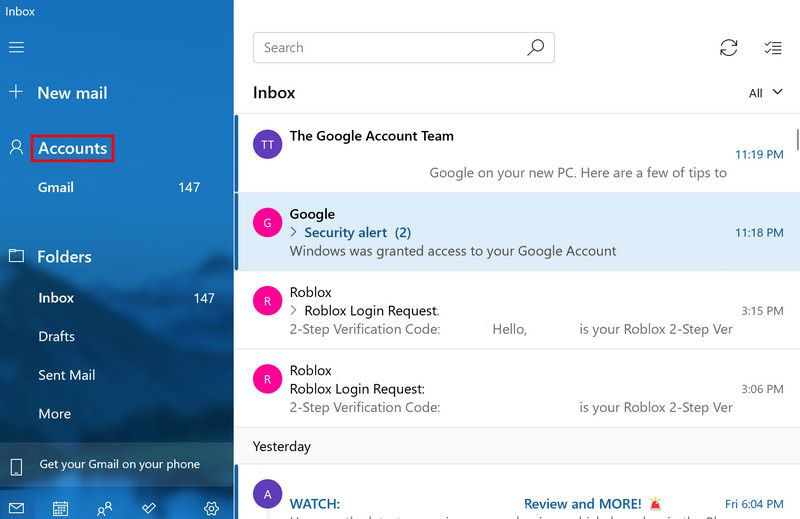
Task: Click the G avatar of Google message
Action: [267, 223]
